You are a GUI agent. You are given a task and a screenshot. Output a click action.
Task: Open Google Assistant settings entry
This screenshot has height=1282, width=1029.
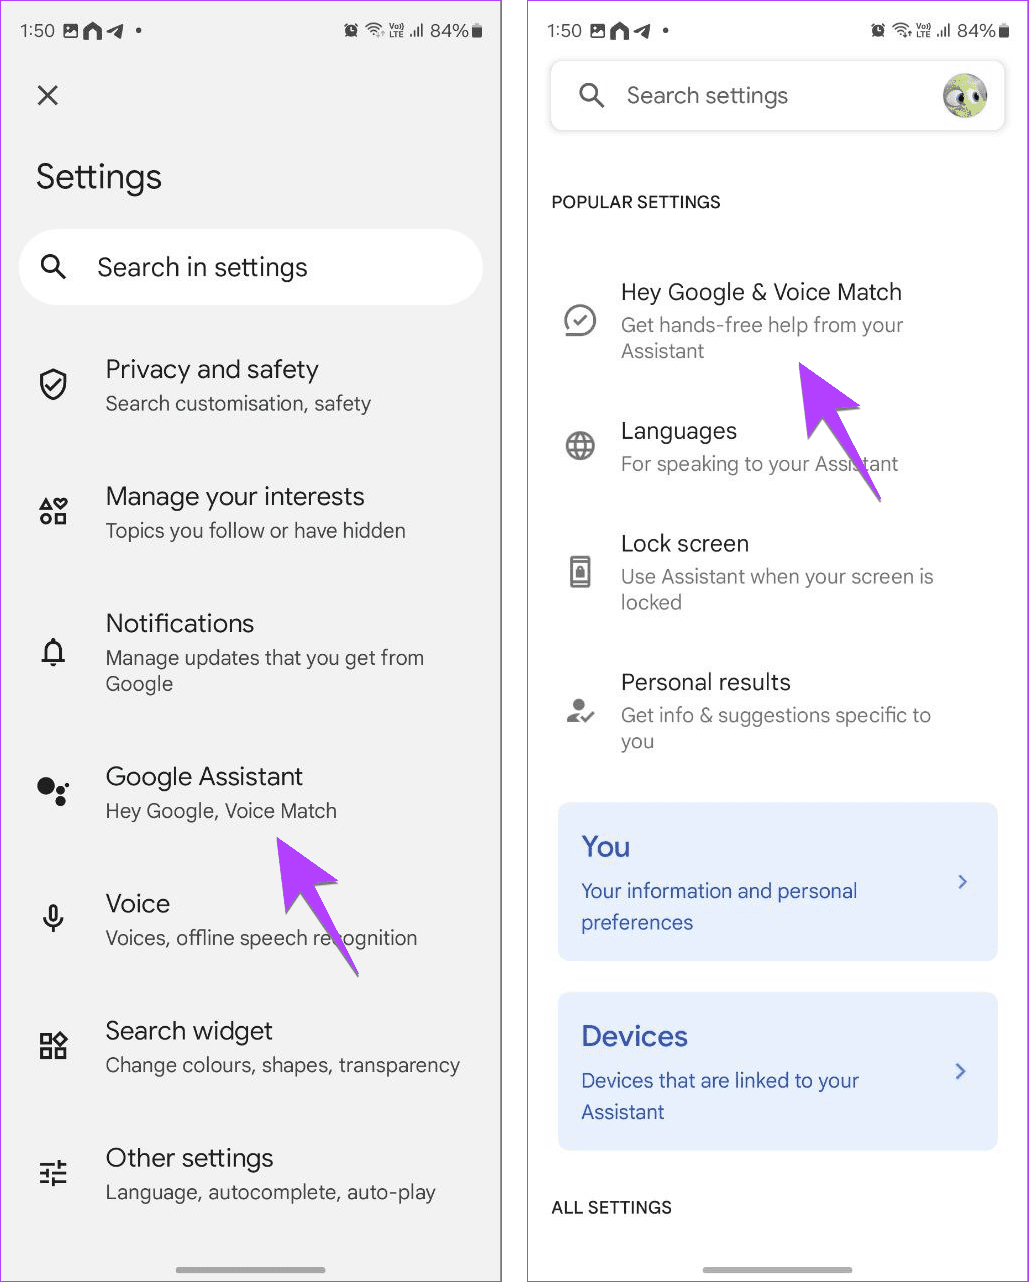tap(220, 791)
